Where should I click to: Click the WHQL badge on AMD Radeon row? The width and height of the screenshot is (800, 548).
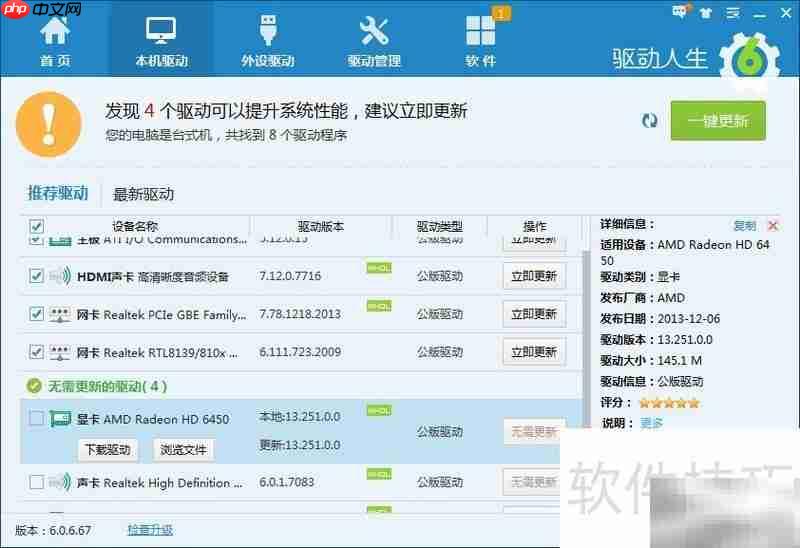point(379,411)
